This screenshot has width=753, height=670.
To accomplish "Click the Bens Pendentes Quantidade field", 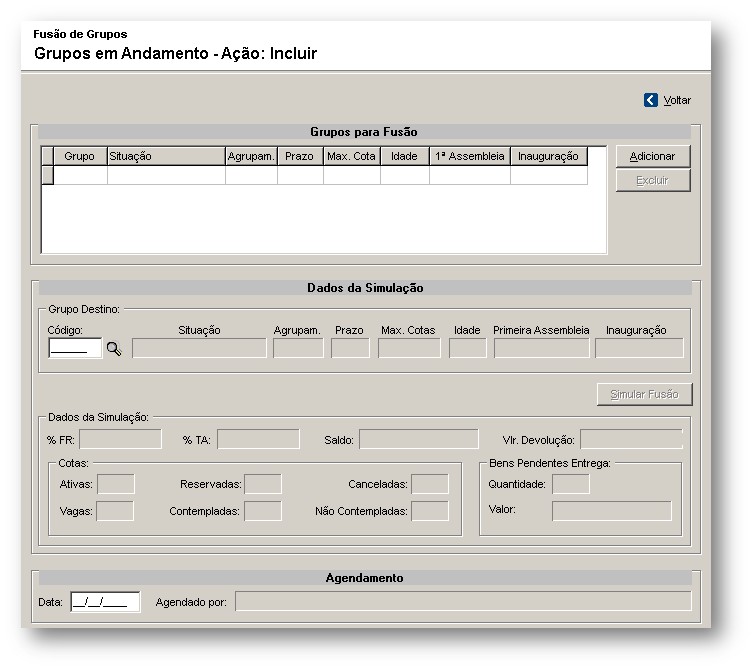I will click(571, 484).
